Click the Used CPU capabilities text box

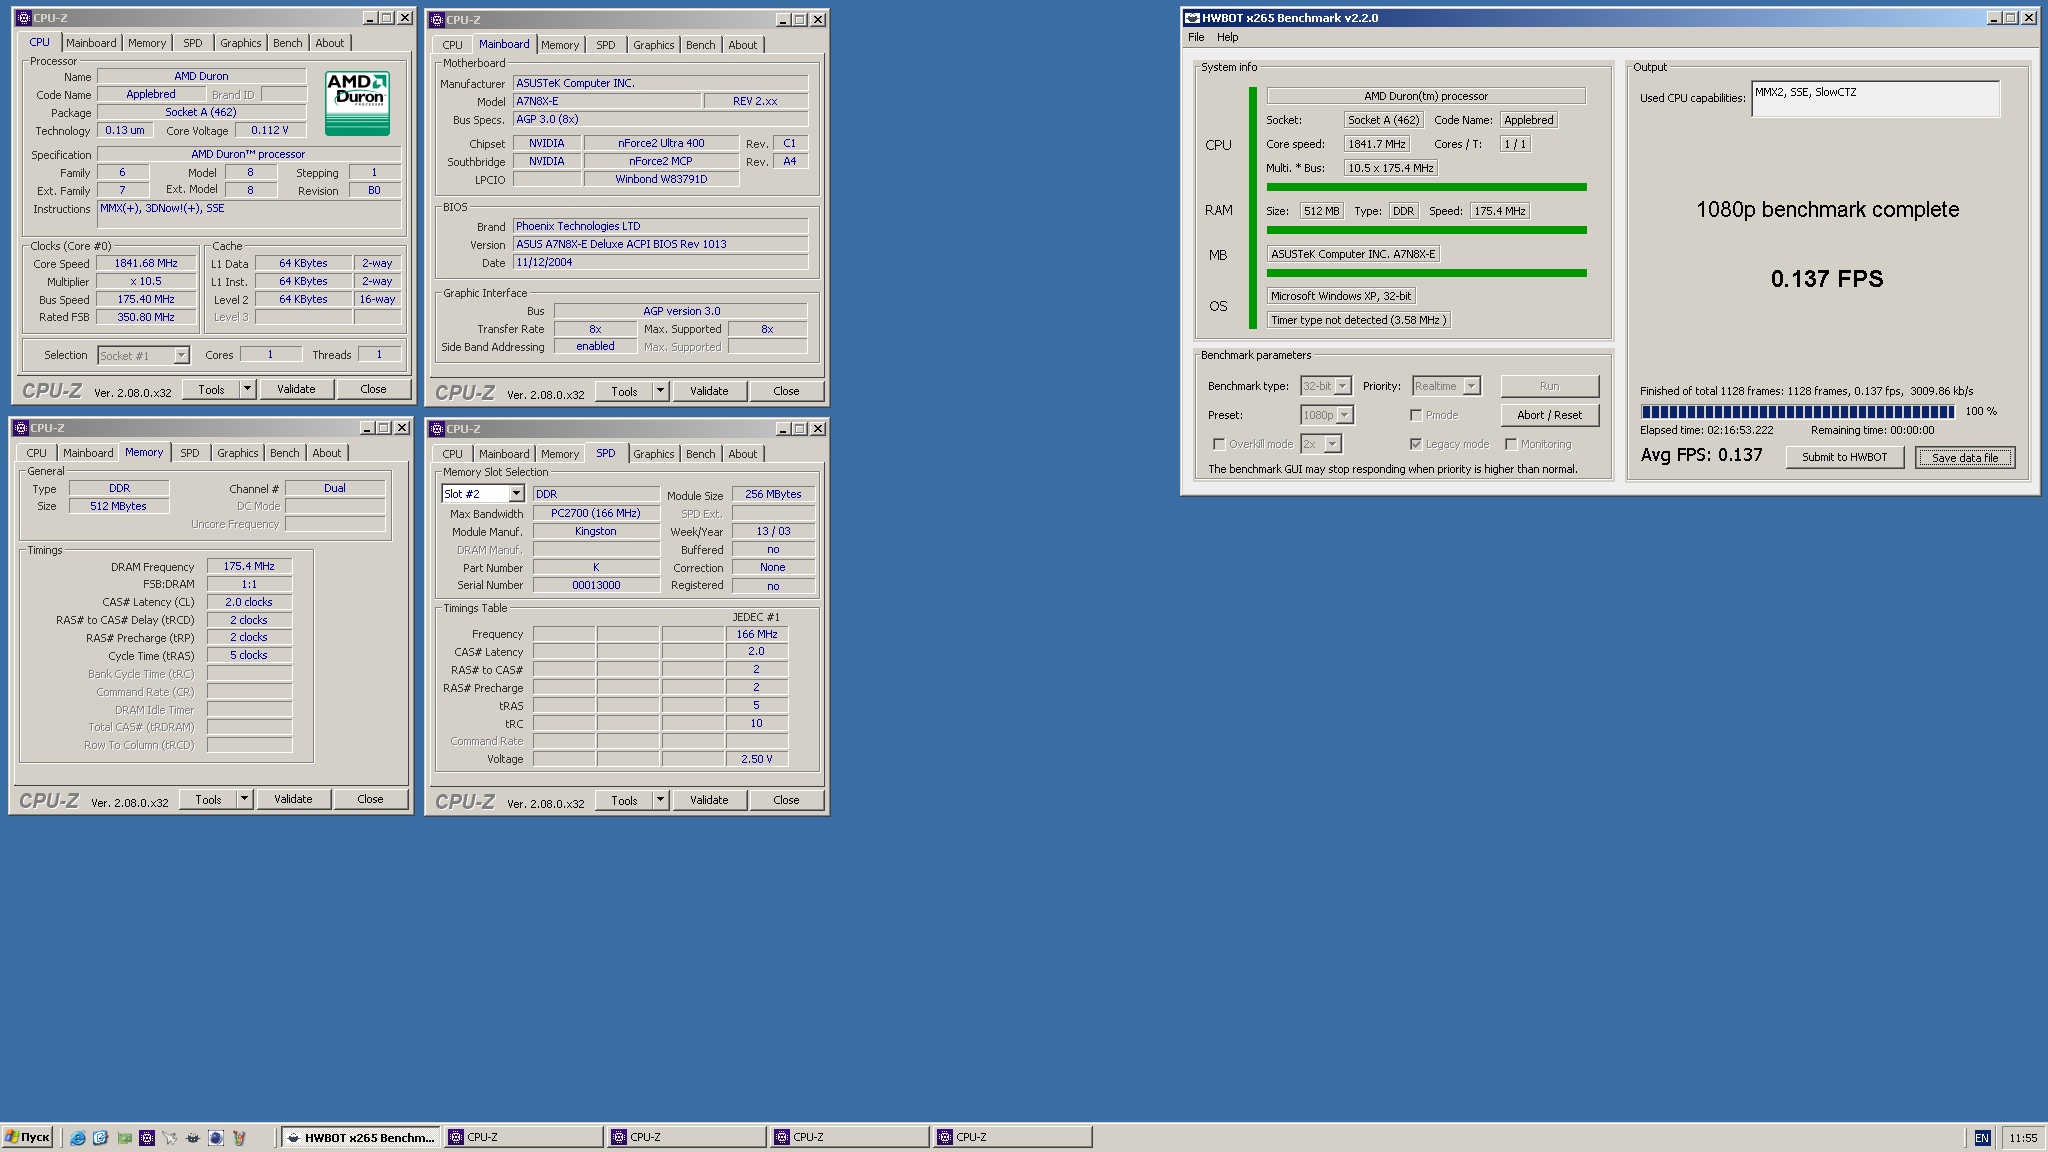tap(1875, 98)
